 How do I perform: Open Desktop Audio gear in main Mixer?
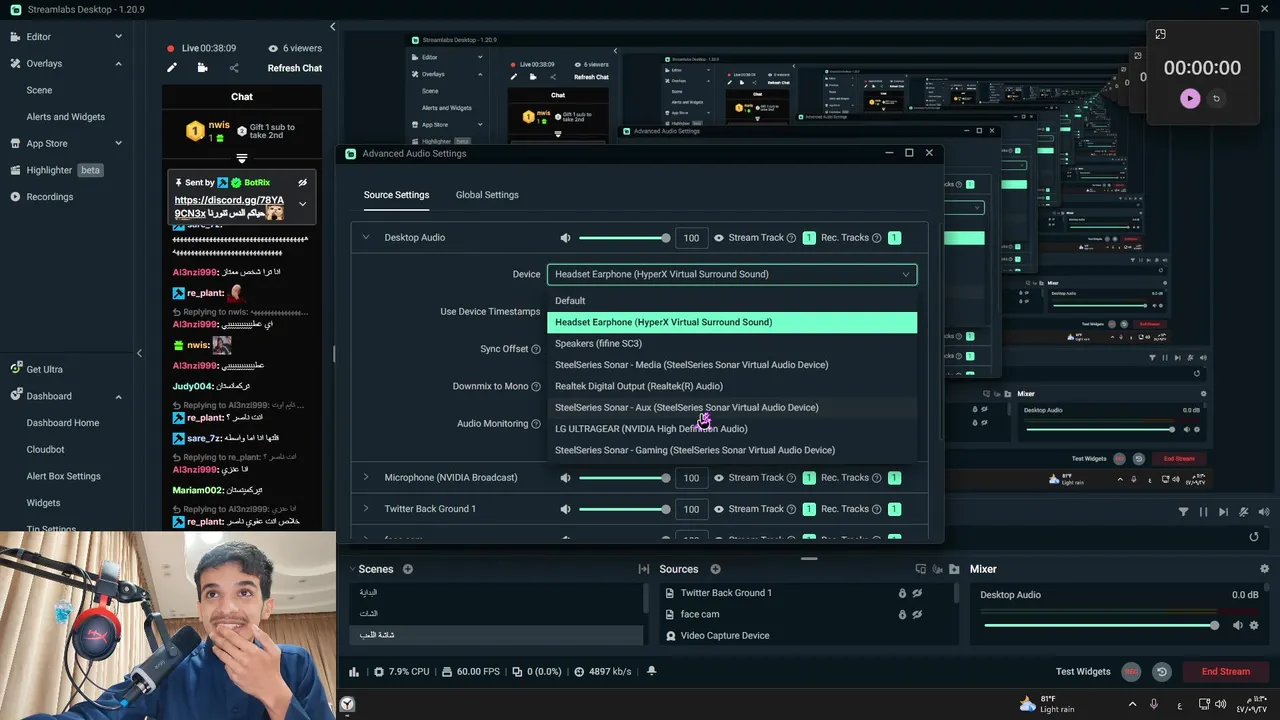pos(1254,626)
